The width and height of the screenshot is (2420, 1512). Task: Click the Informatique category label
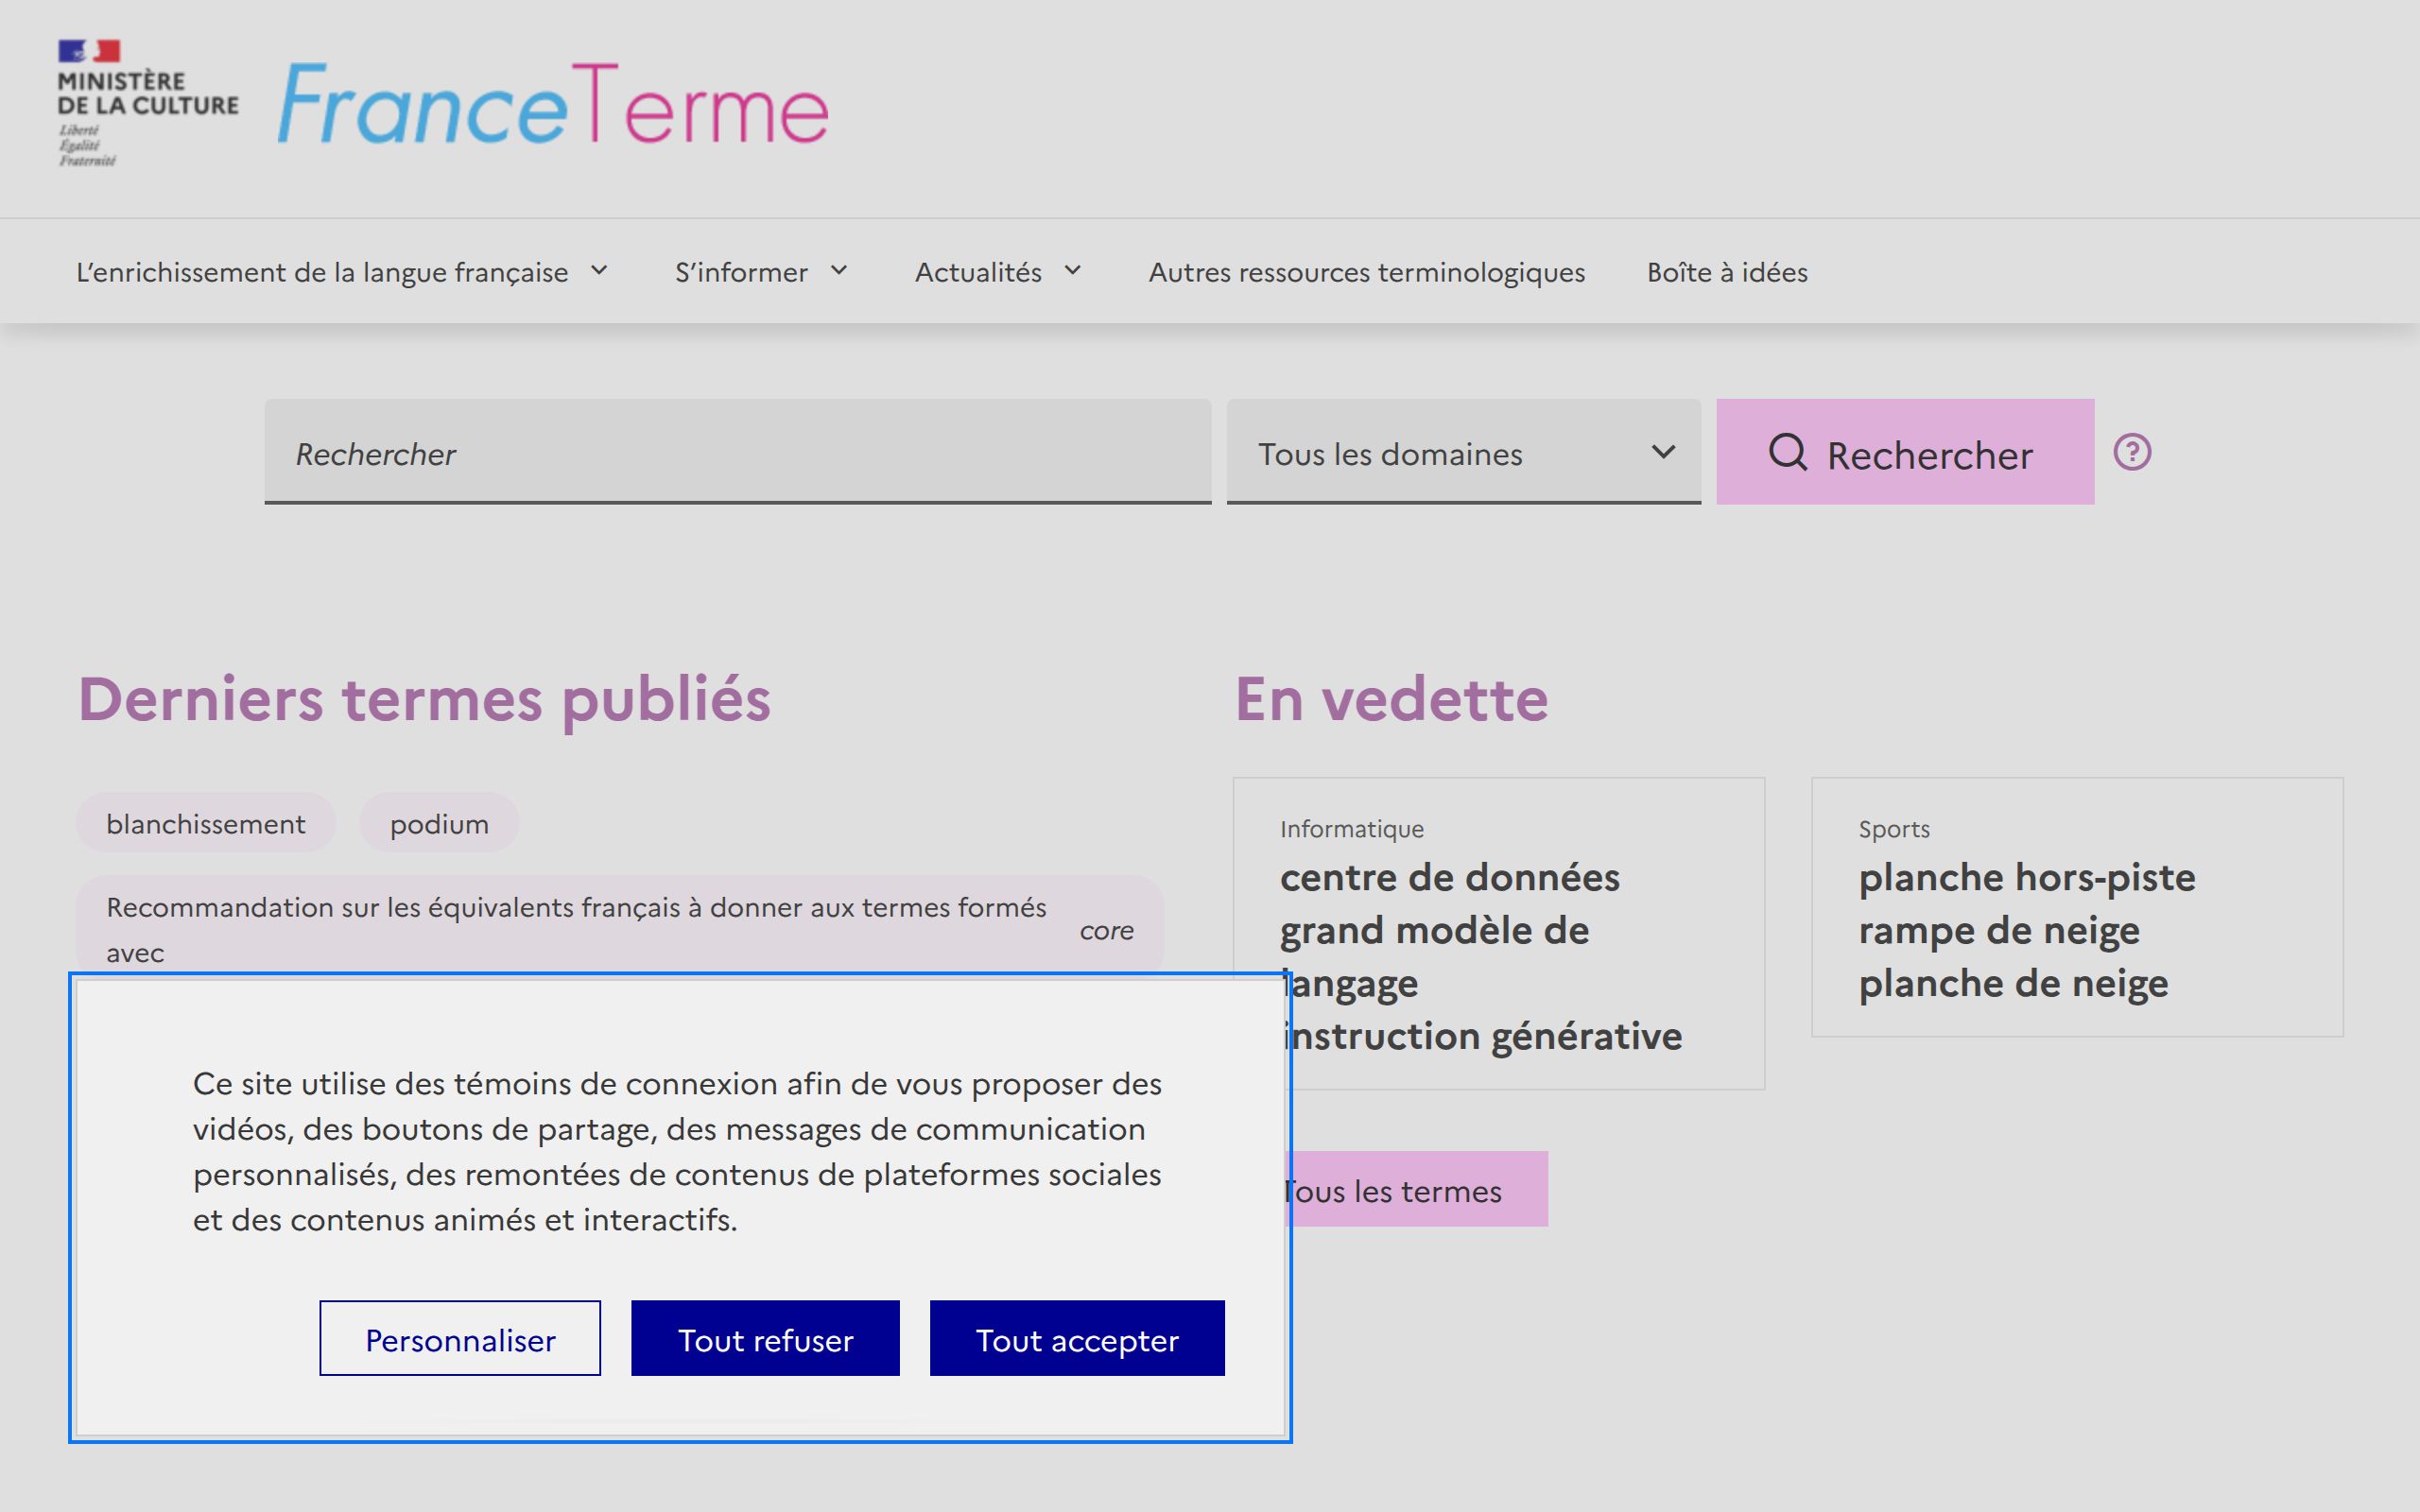click(1352, 829)
